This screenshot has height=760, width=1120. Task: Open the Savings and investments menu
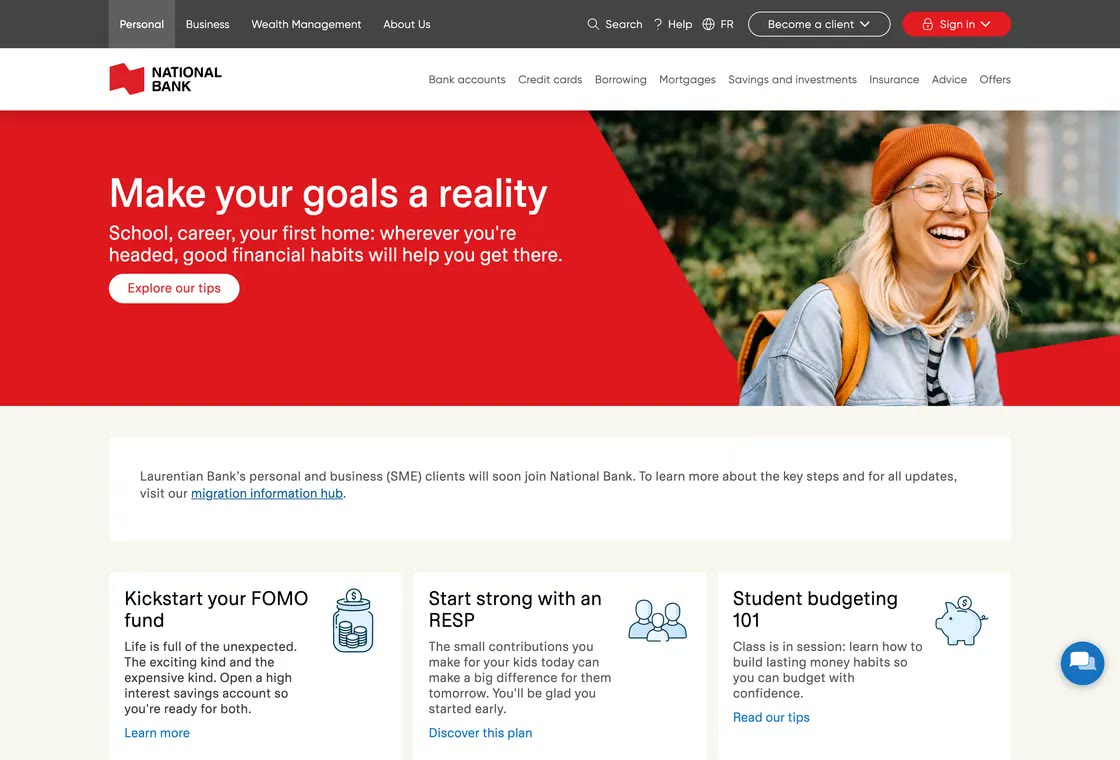tap(792, 79)
